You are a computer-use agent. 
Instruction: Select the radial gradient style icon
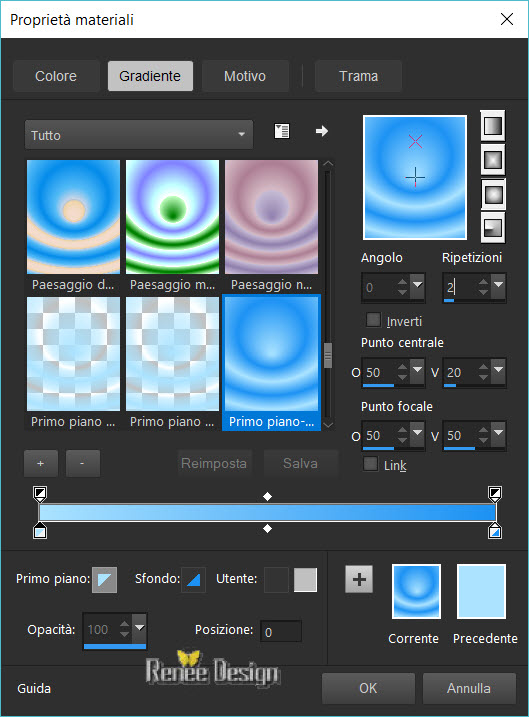point(492,228)
